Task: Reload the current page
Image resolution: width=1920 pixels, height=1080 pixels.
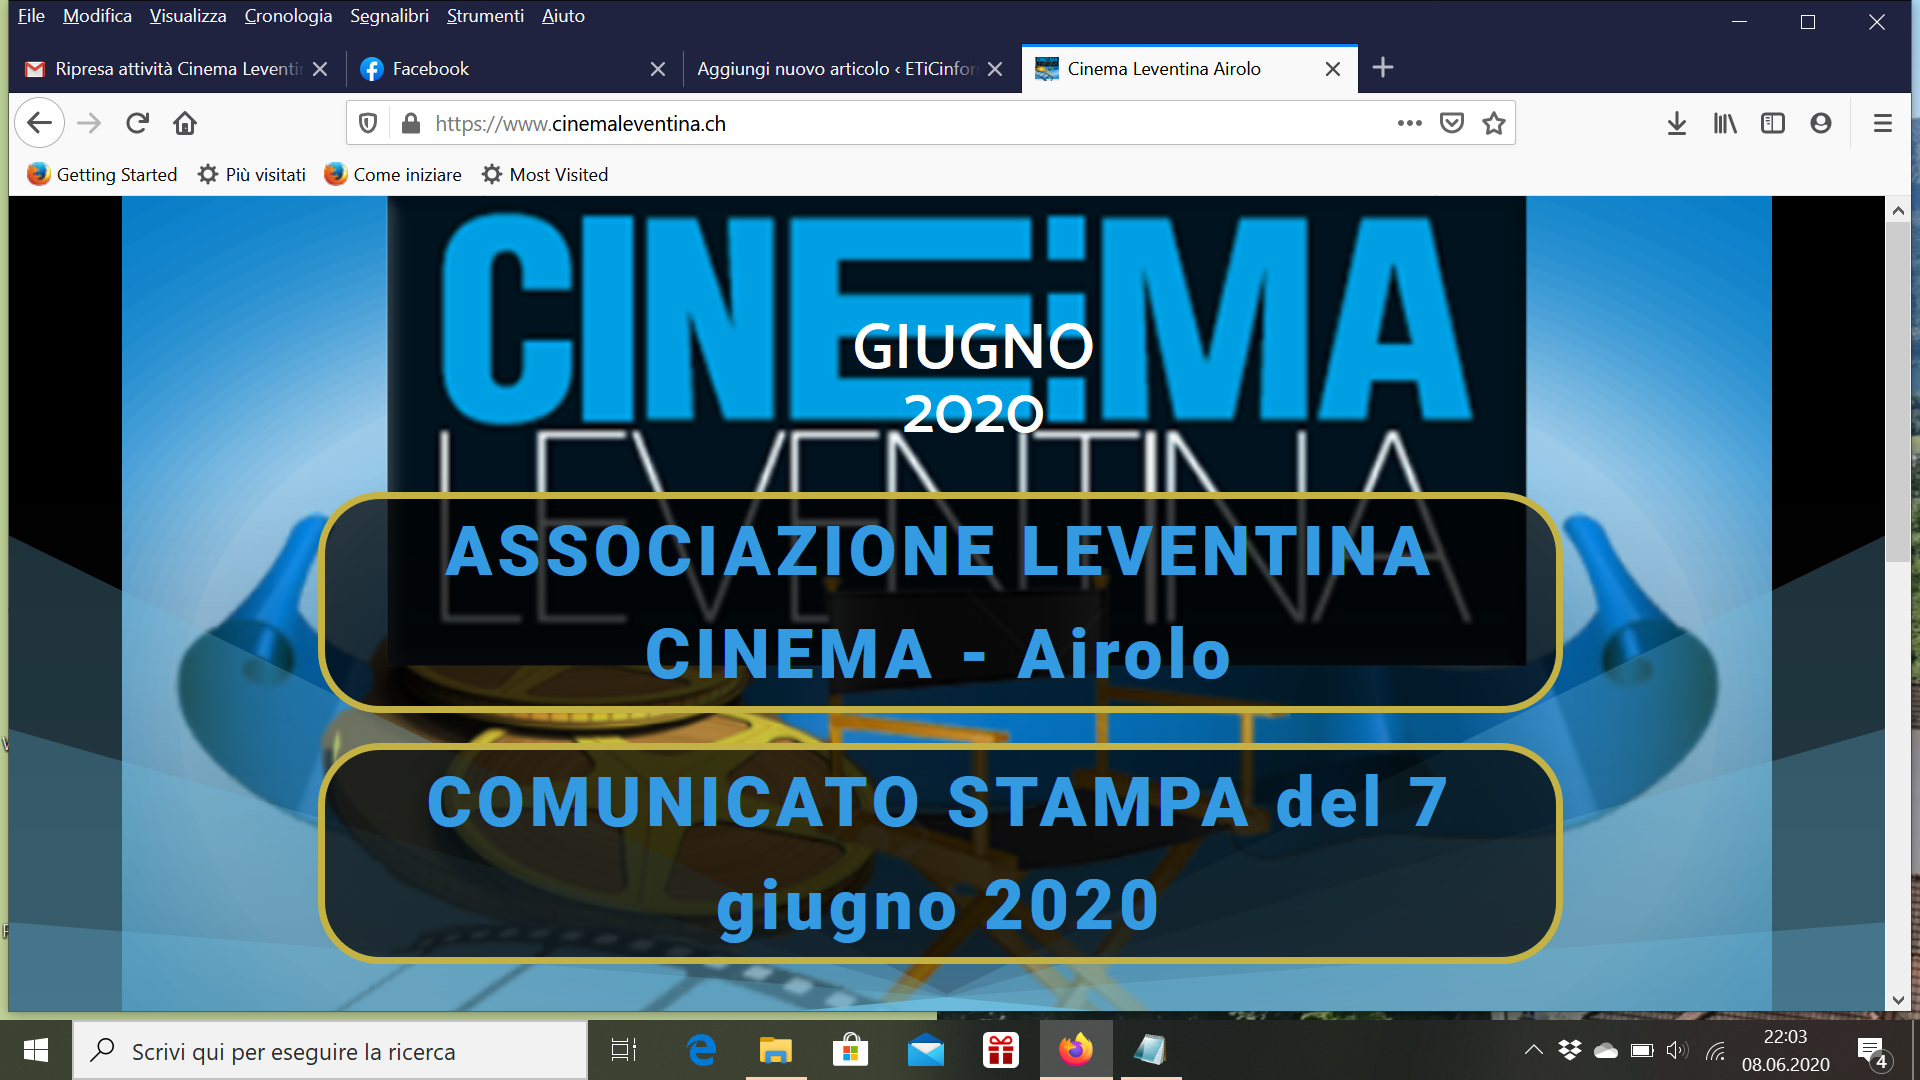Action: tap(137, 123)
